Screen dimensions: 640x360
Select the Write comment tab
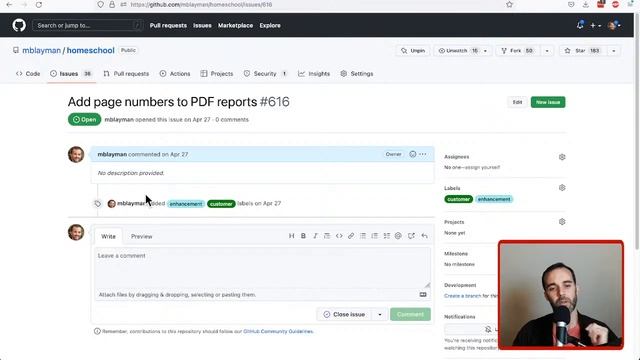[108, 236]
